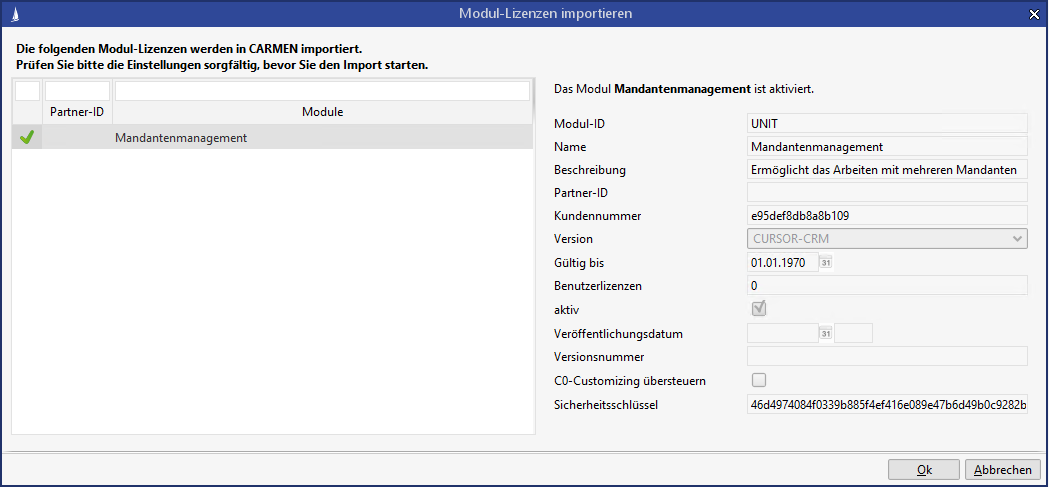The image size is (1049, 487).
Task: Toggle the aktiv checkbox
Action: click(x=759, y=309)
